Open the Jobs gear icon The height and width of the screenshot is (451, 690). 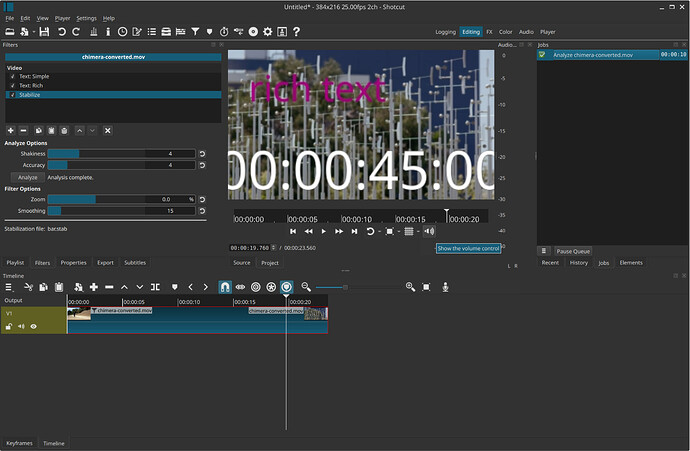coord(268,32)
